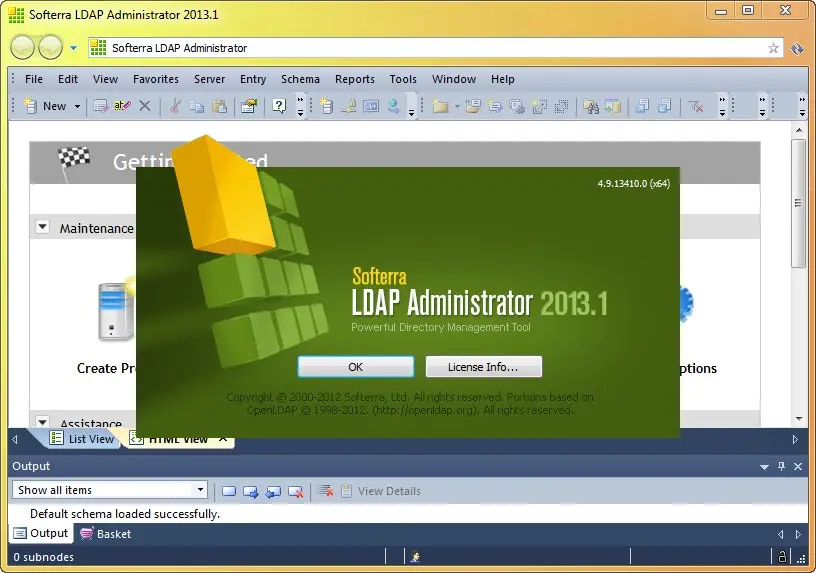Click the new folder toolbar icon
816x573 pixels.
tap(440, 106)
